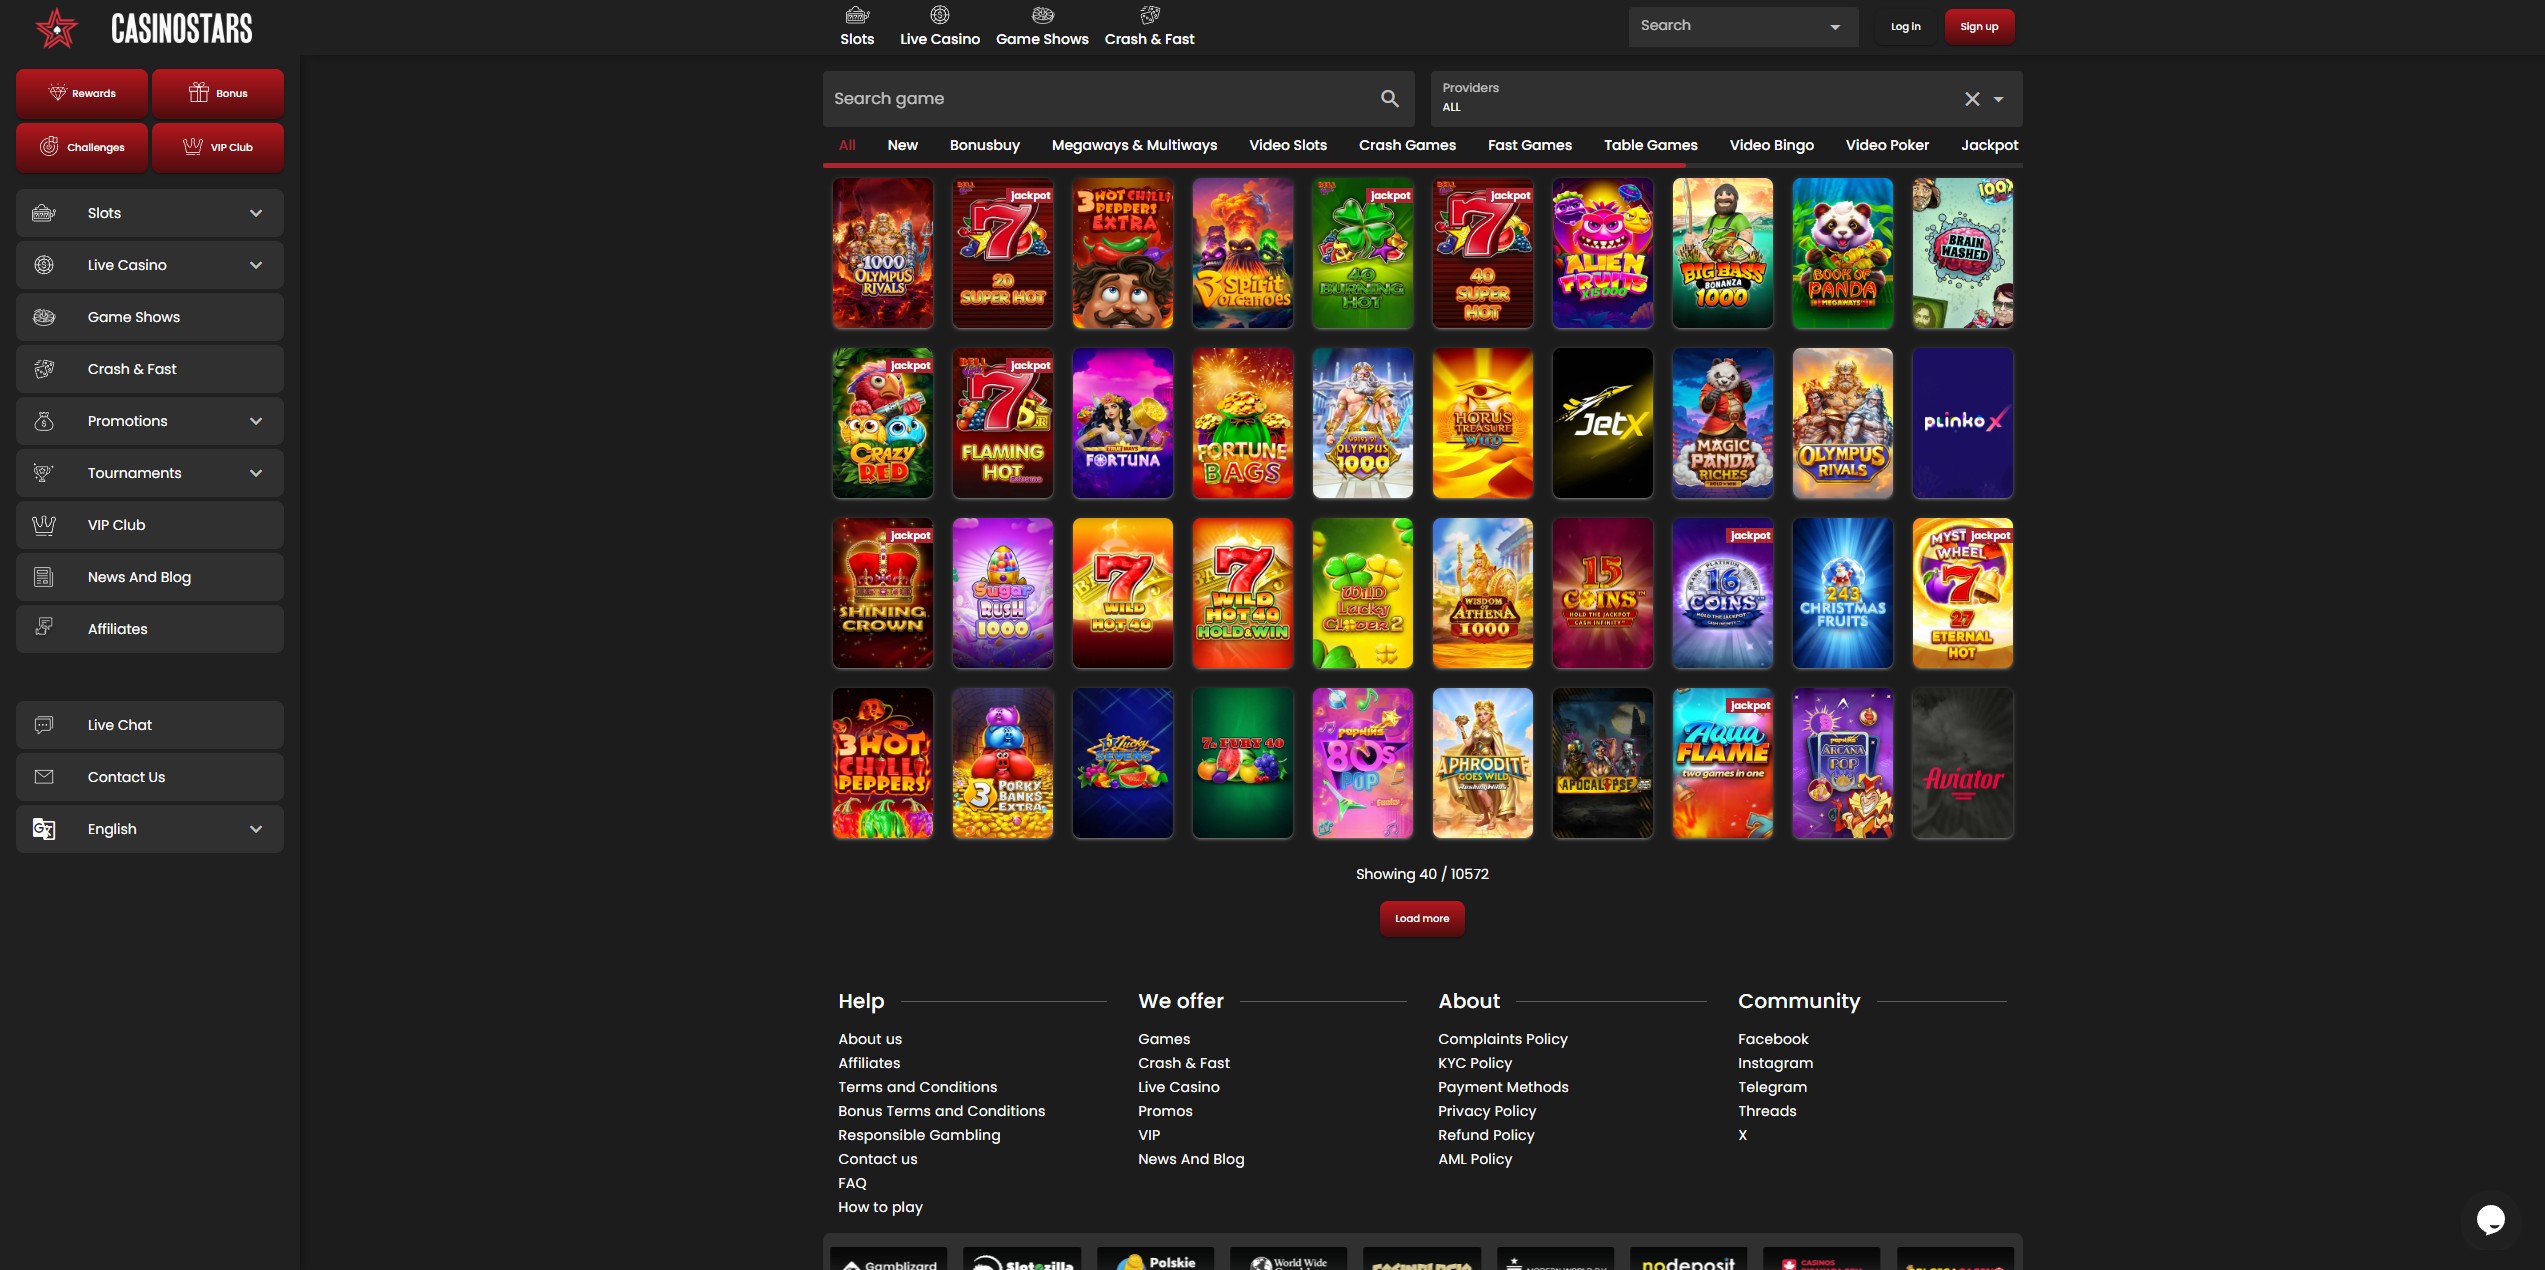Click the Affiliates sidebar icon

44,627
